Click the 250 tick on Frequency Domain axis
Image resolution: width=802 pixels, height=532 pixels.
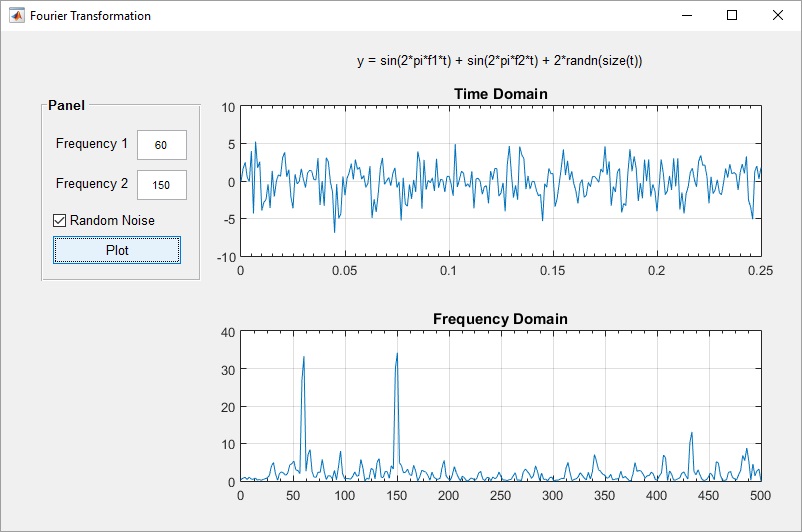[500, 495]
